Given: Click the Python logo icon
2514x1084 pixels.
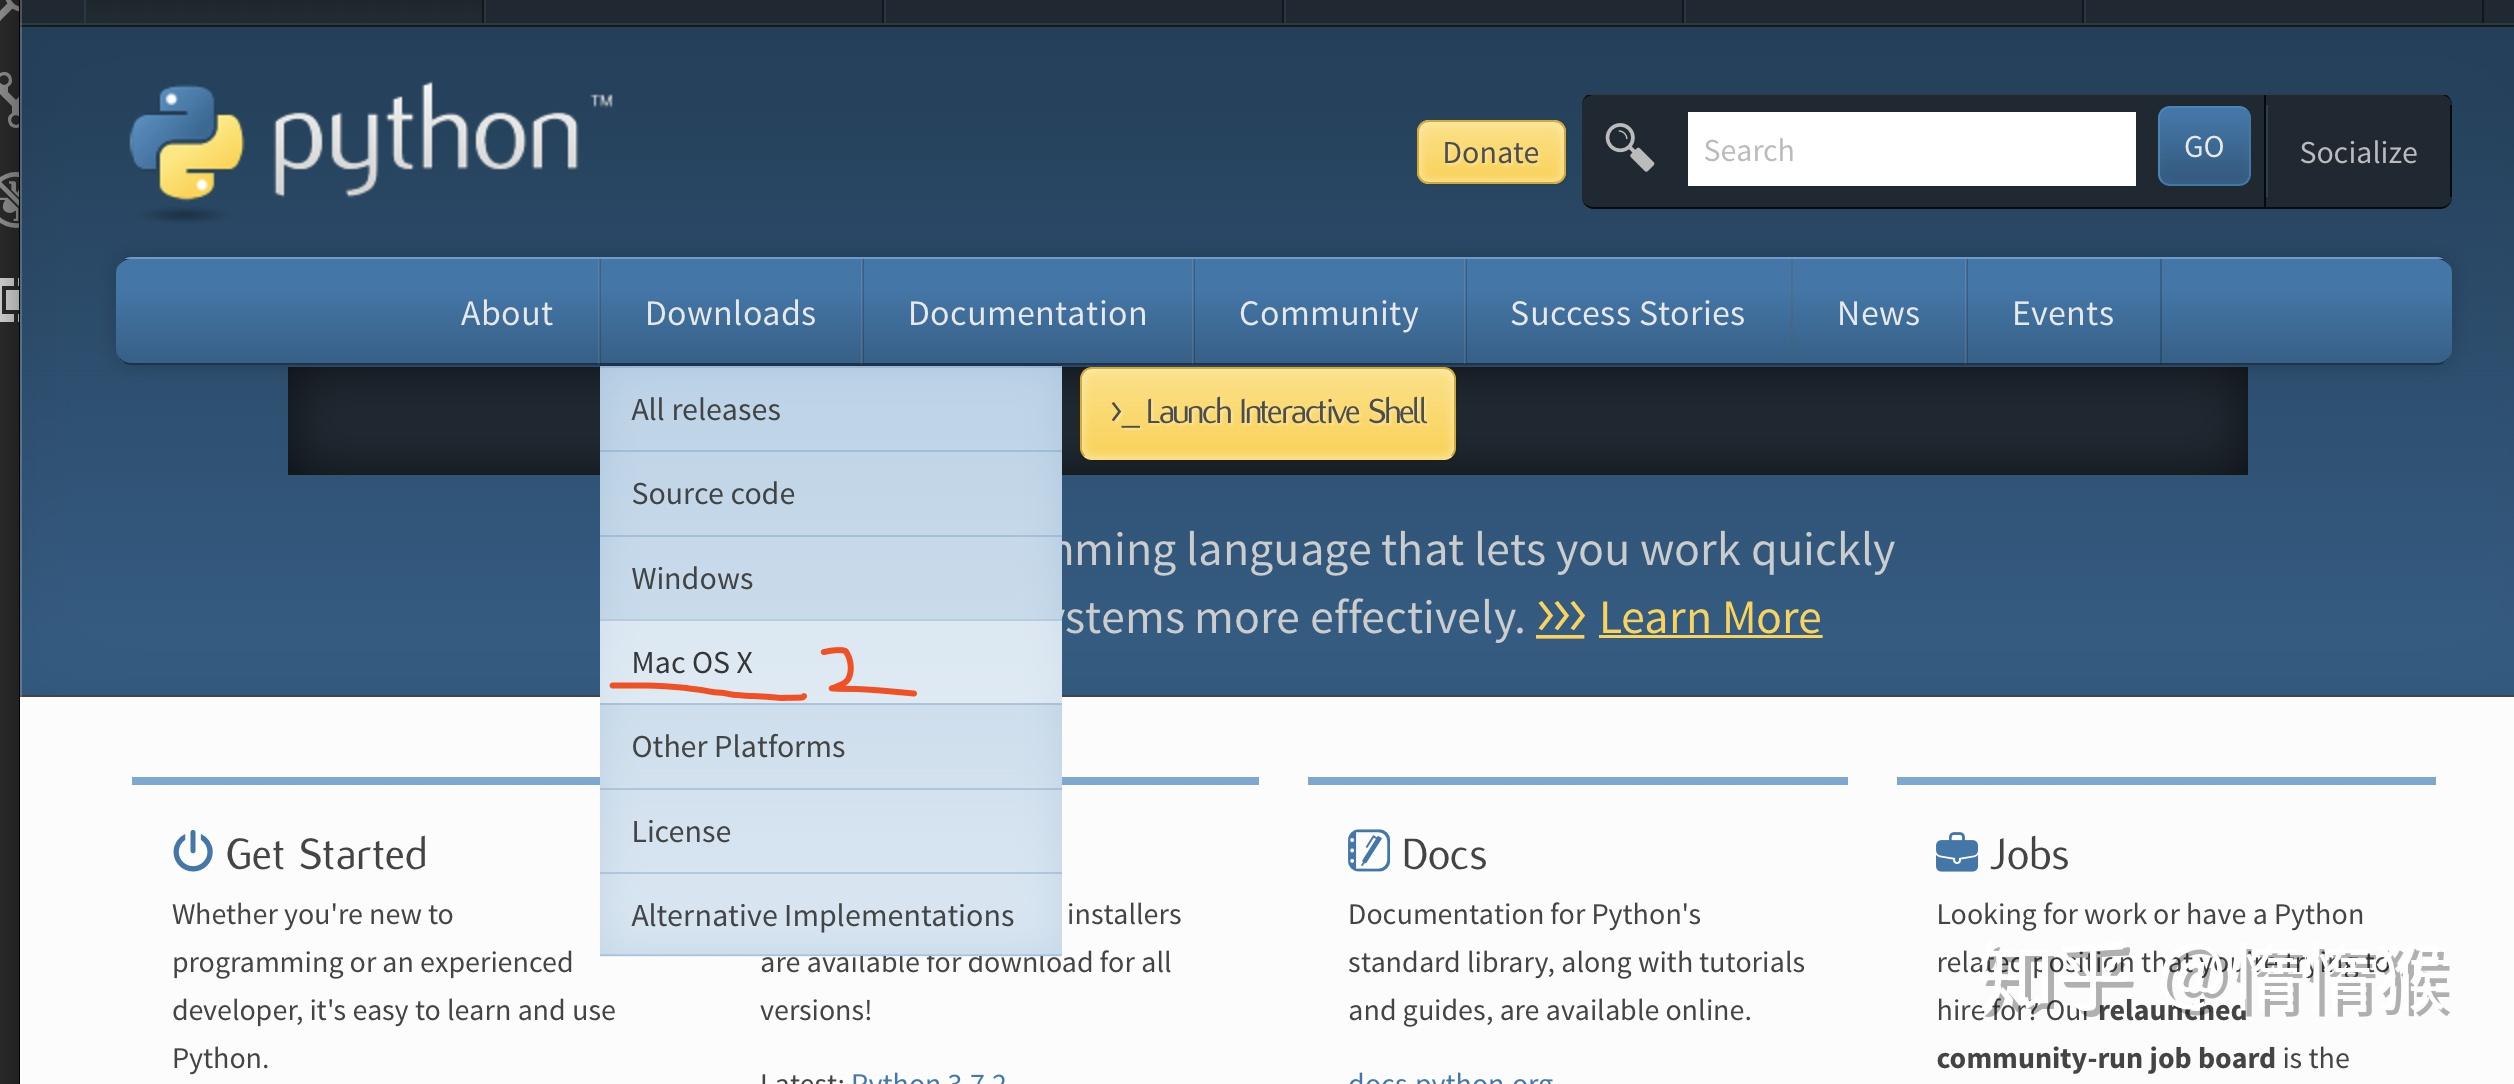Looking at the screenshot, I should (187, 142).
